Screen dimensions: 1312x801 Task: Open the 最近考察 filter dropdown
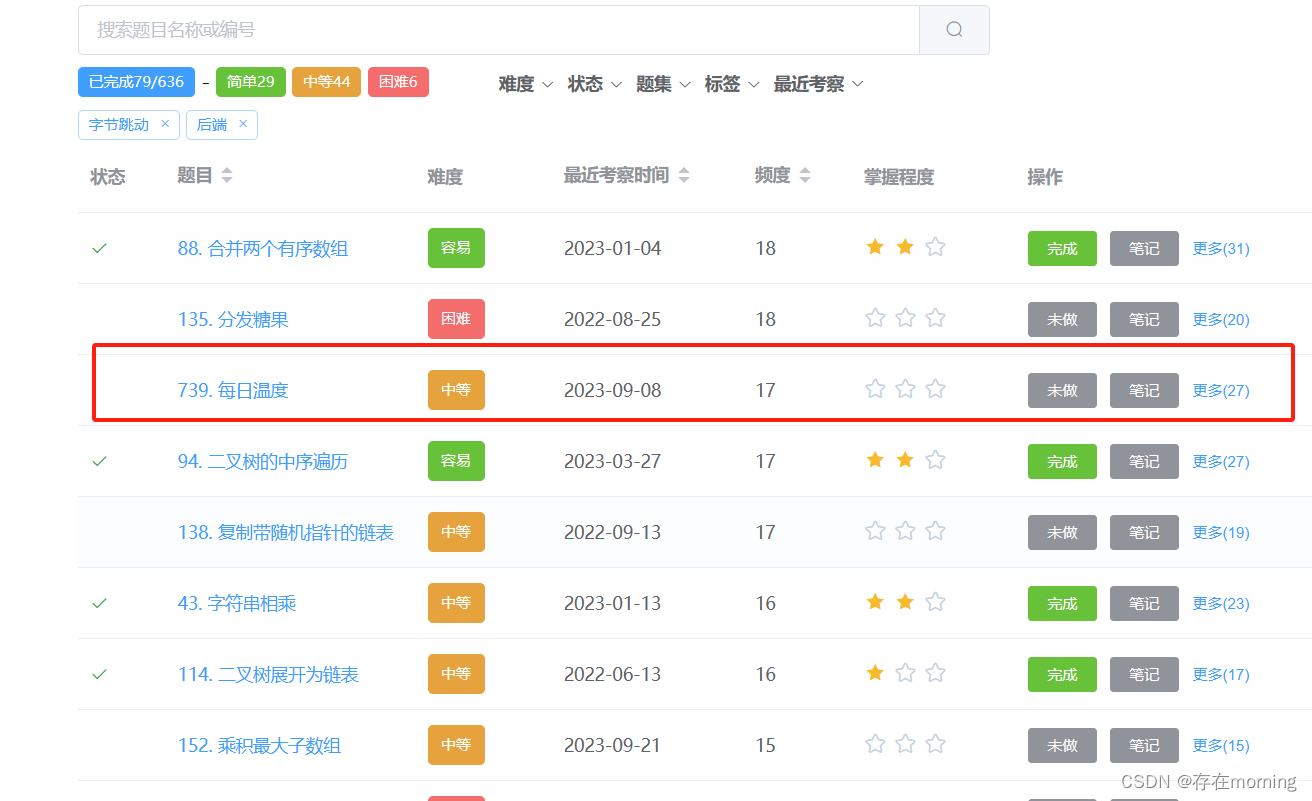(818, 84)
